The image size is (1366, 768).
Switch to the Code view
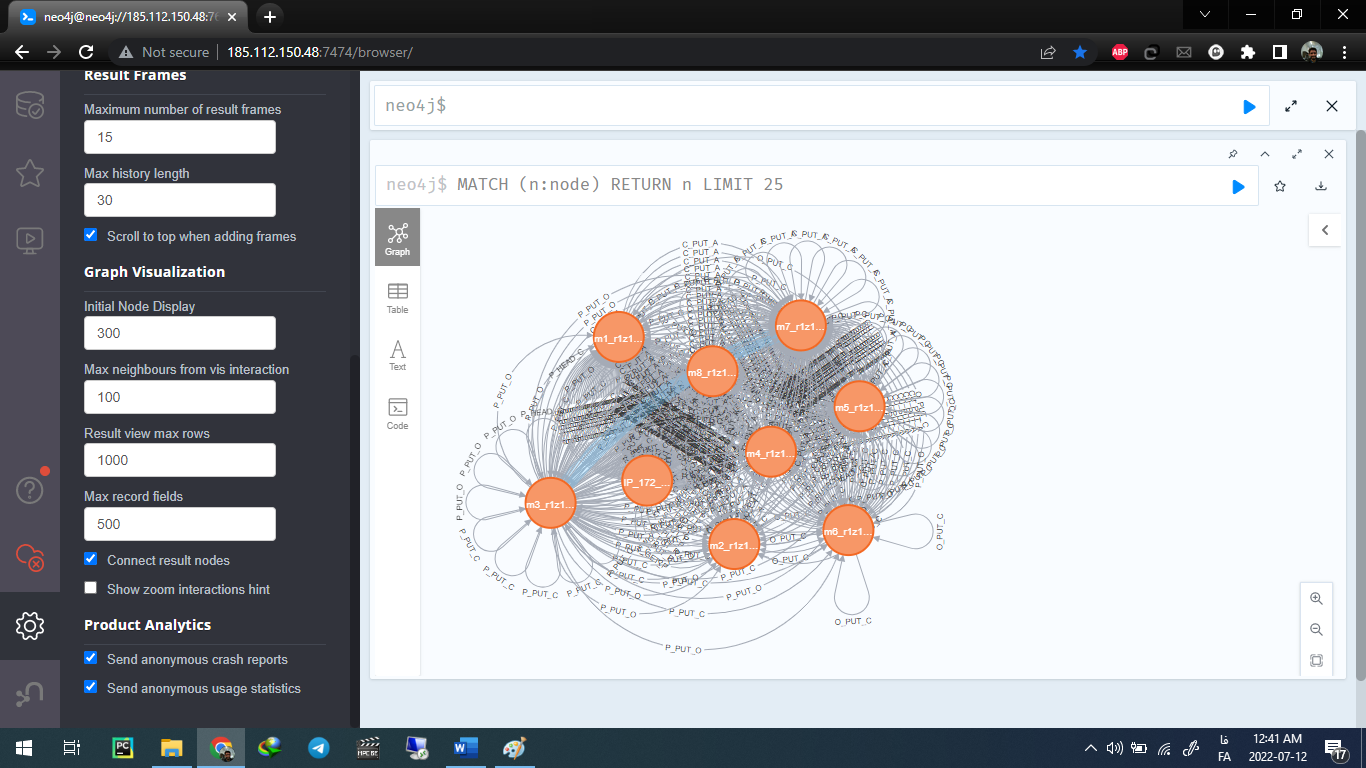click(397, 413)
